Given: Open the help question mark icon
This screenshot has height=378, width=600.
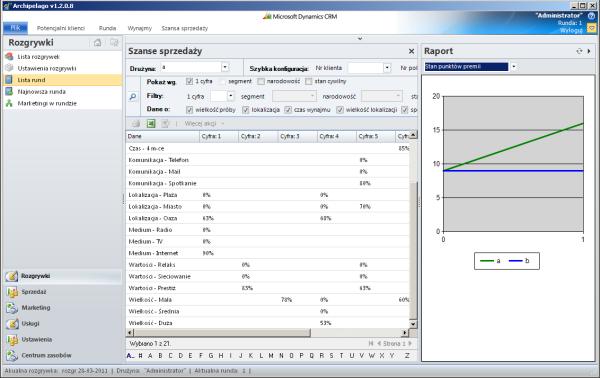Looking at the screenshot, I should click(x=592, y=16).
